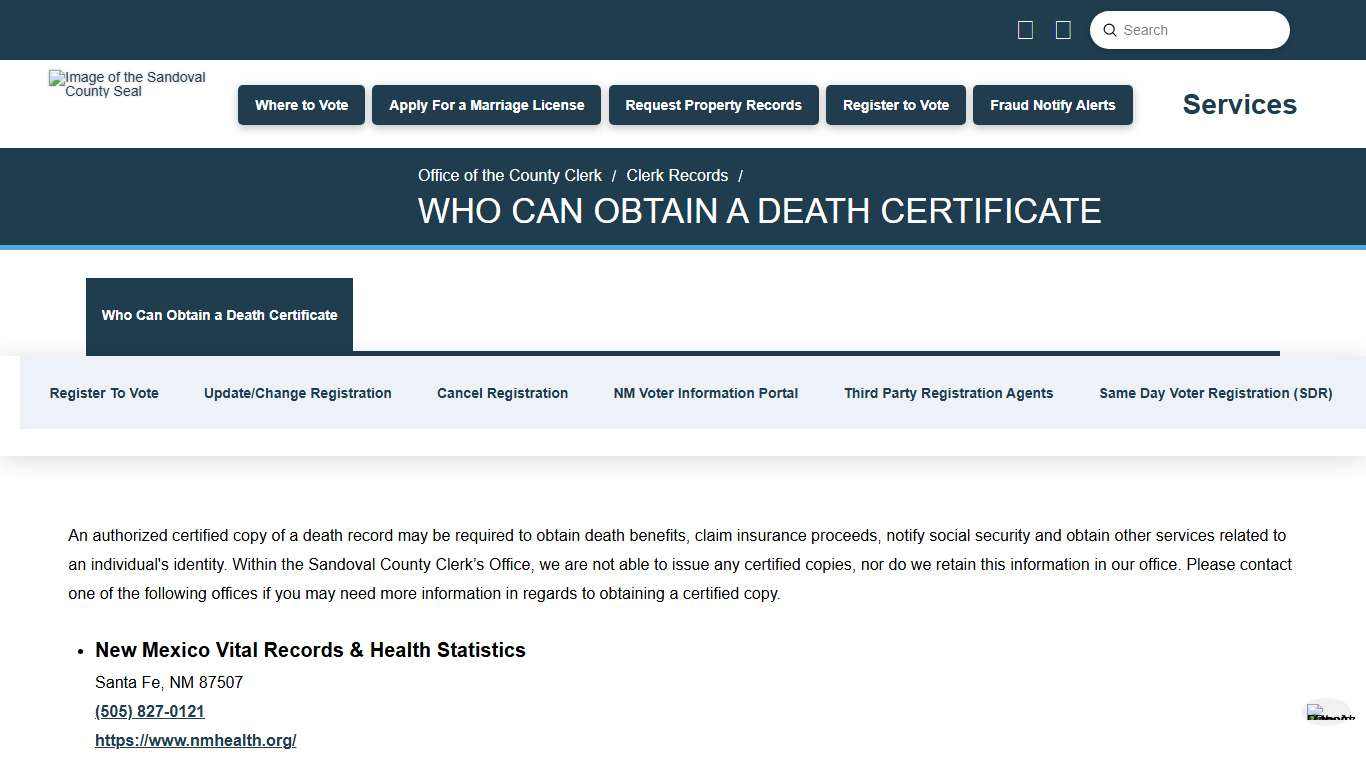Navigate to Office of the County Clerk breadcrumb
The width and height of the screenshot is (1366, 768).
[x=509, y=175]
